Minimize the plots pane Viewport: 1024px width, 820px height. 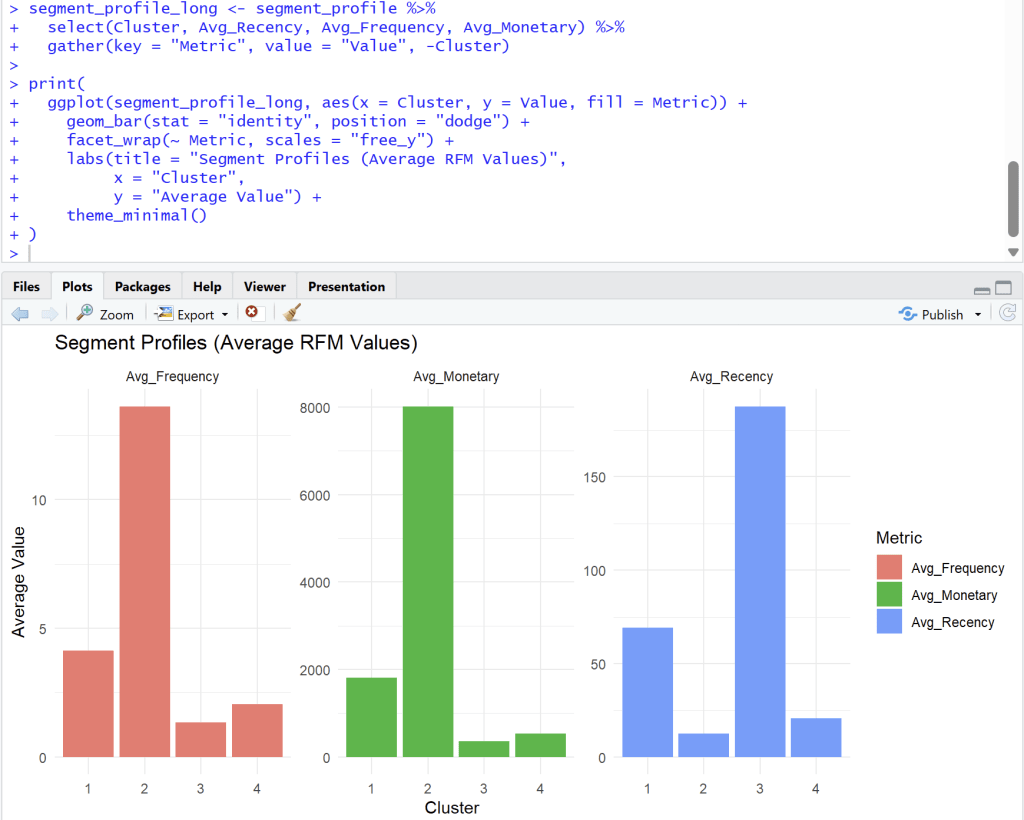(982, 289)
